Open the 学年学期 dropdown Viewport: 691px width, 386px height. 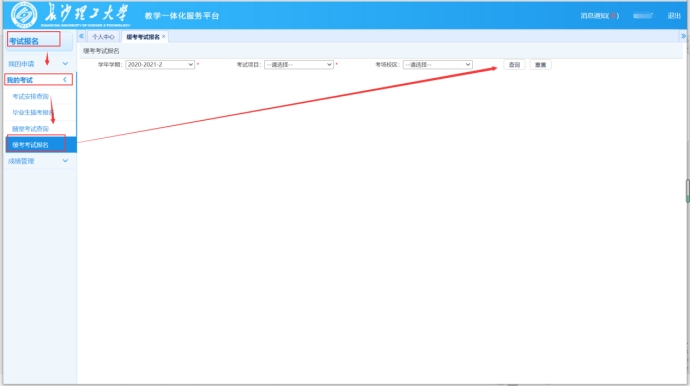pyautogui.click(x=160, y=64)
